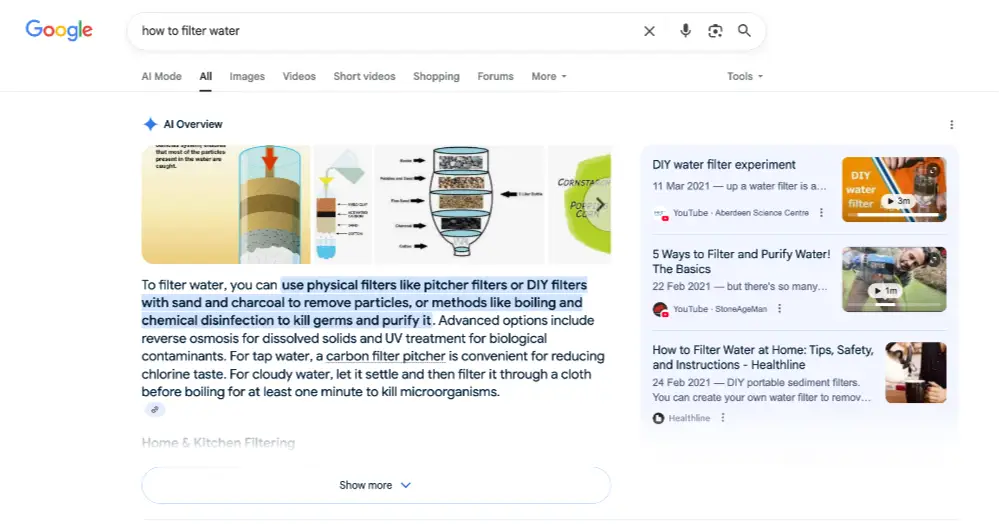Switch to the Videos tab
Screen dimensions: 1000x524
299,76
